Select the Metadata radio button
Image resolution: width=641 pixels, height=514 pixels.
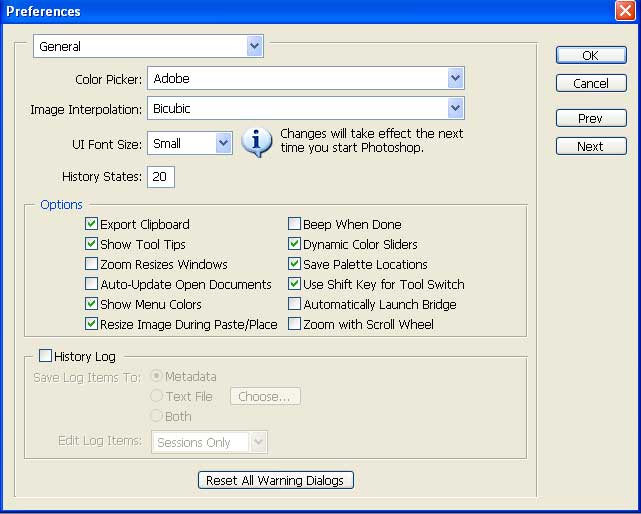point(157,376)
